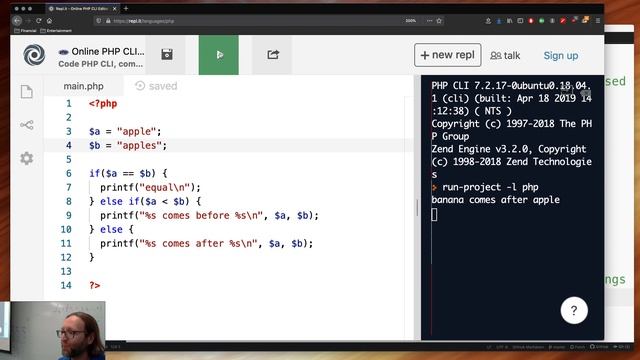The height and width of the screenshot is (360, 640).
Task: Click the $a = "apple"; line
Action: tap(125, 131)
